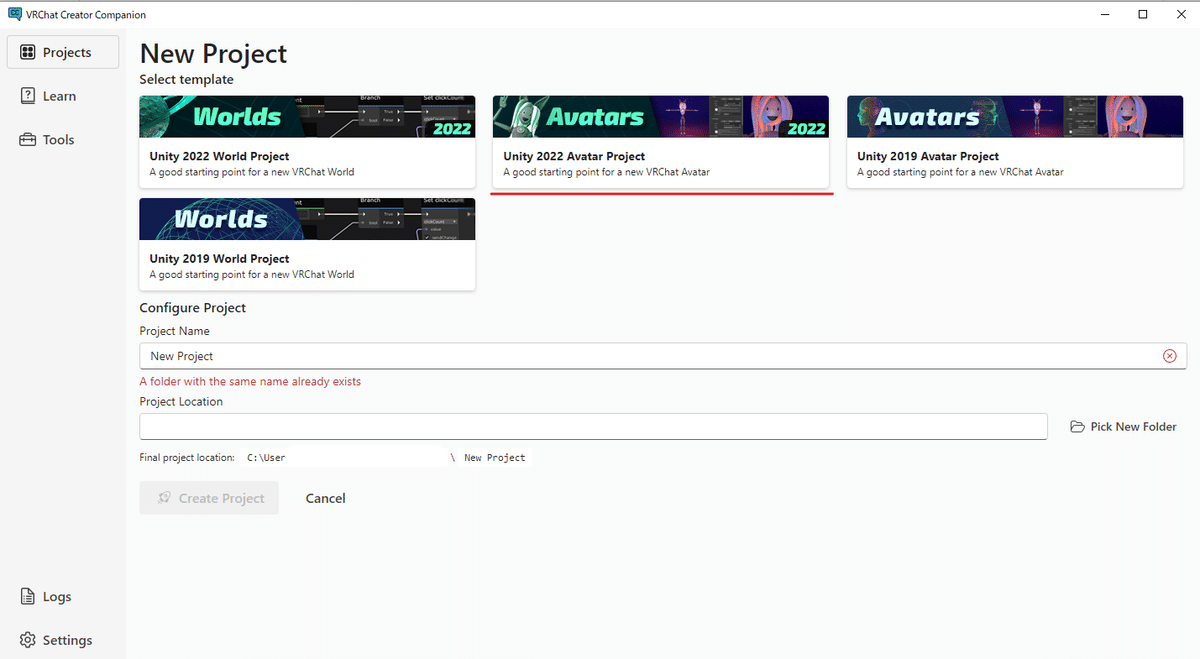The height and width of the screenshot is (659, 1200).
Task: Click the 'Configure Project' heading
Action: pyautogui.click(x=193, y=308)
